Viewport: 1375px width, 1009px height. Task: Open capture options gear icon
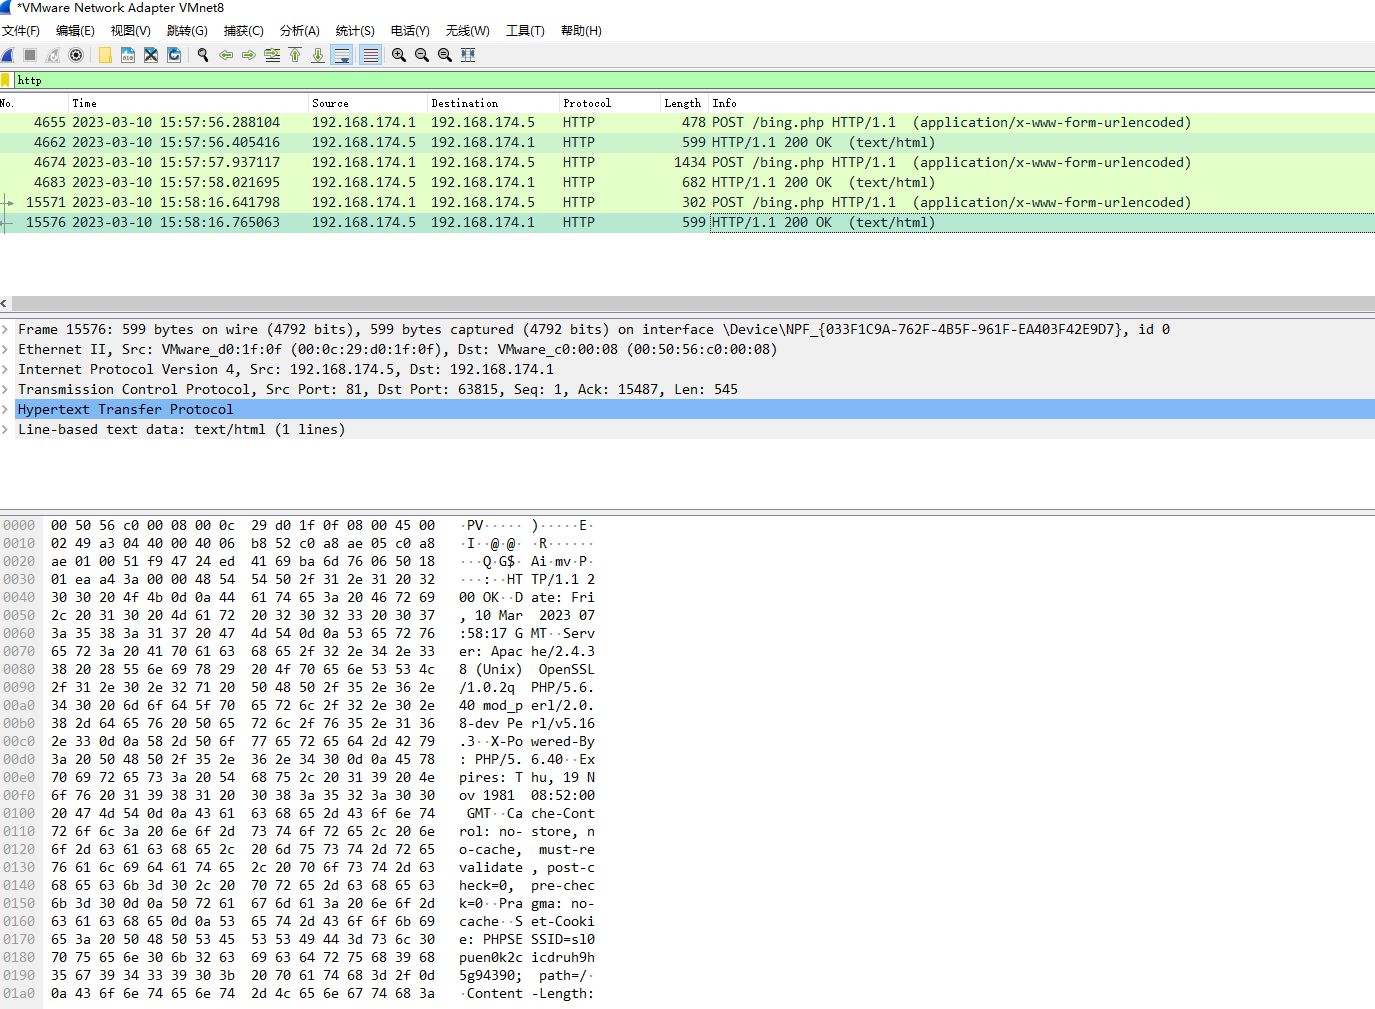[76, 55]
